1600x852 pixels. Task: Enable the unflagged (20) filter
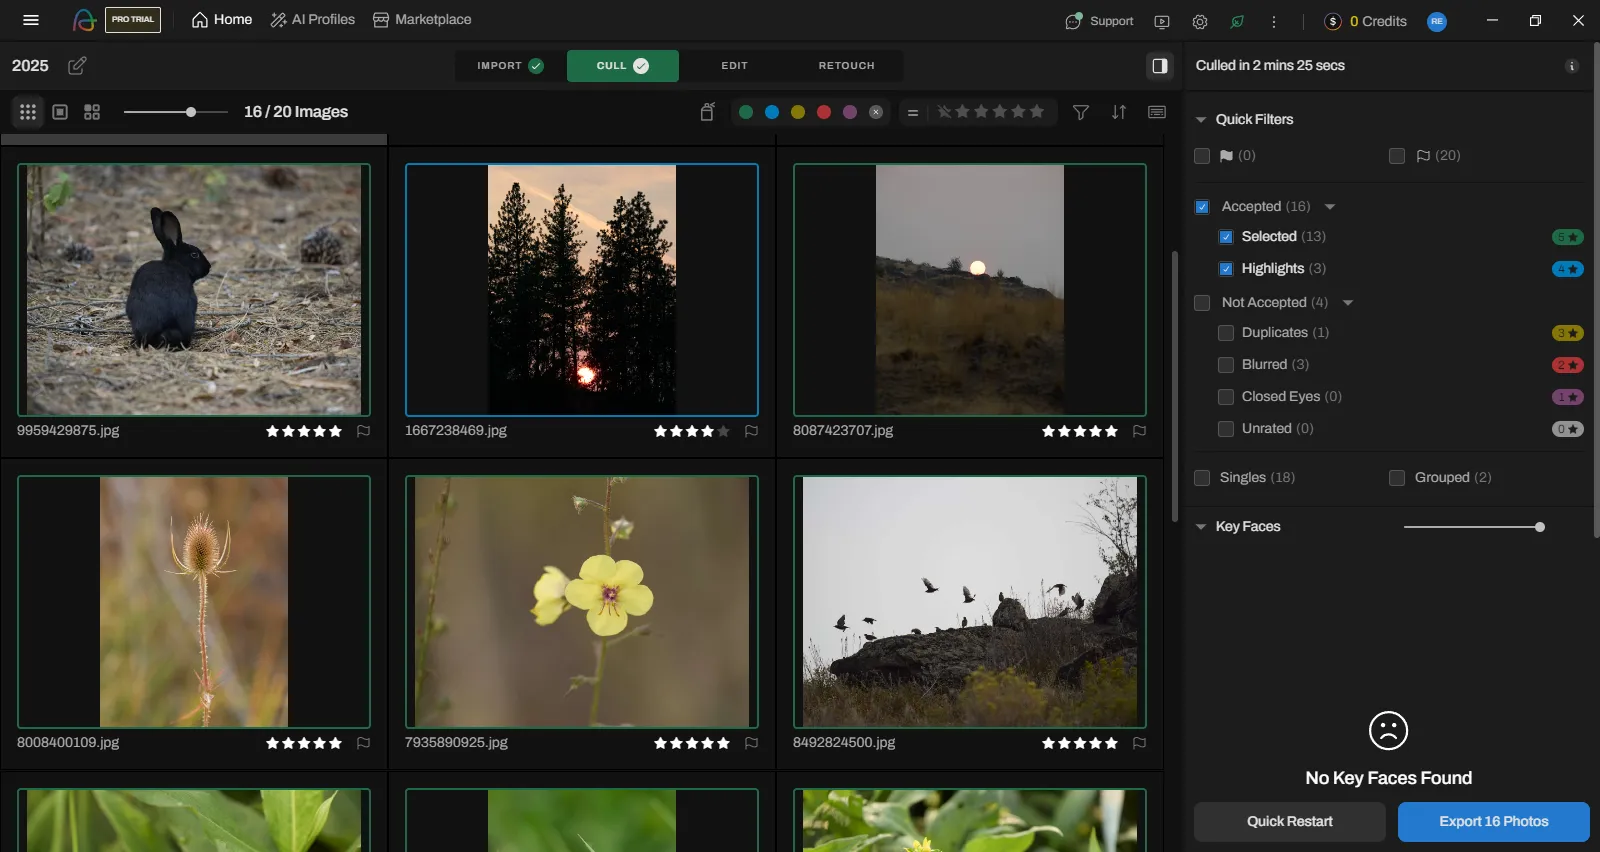[x=1397, y=156]
